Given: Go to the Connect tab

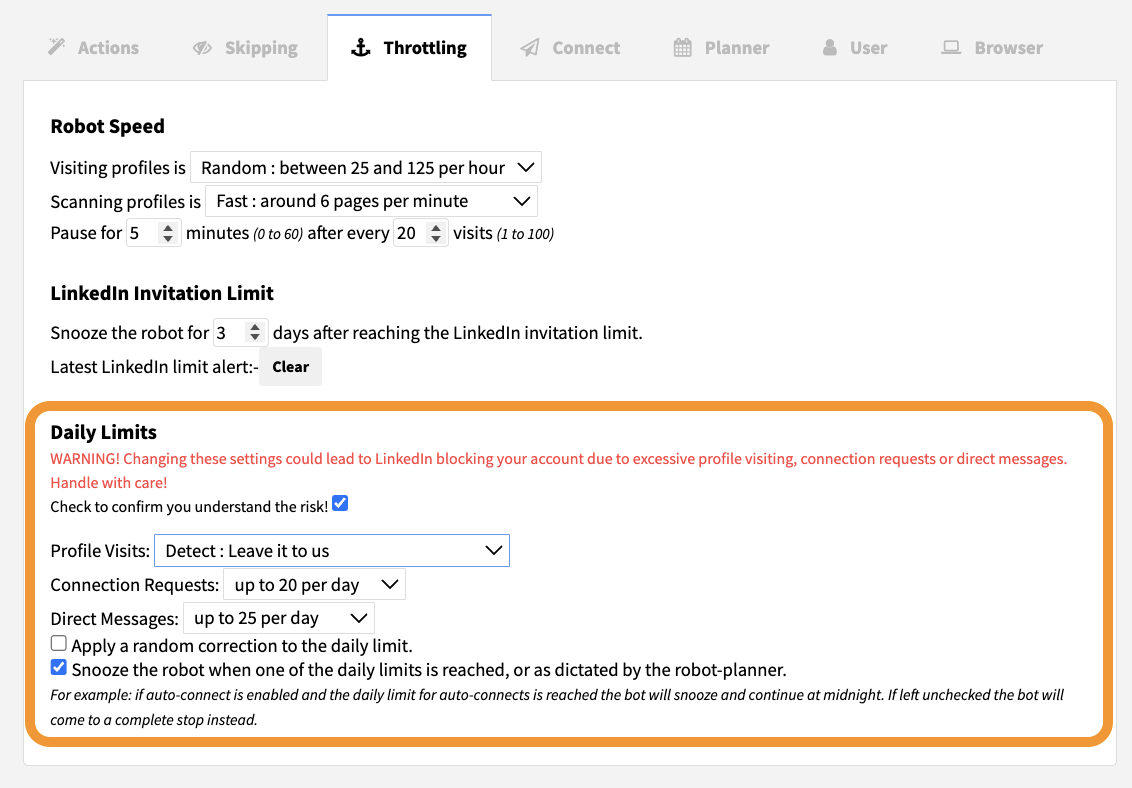Looking at the screenshot, I should [x=570, y=48].
